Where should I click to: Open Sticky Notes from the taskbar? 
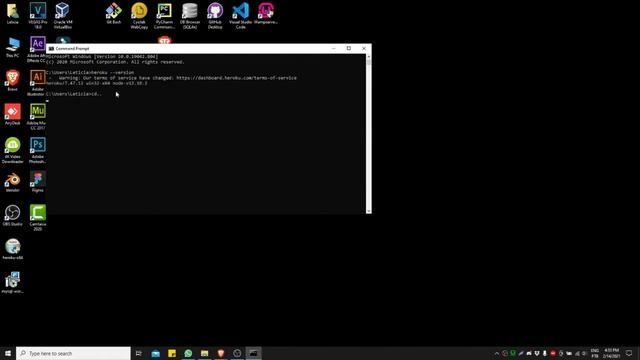pyautogui.click(x=172, y=353)
